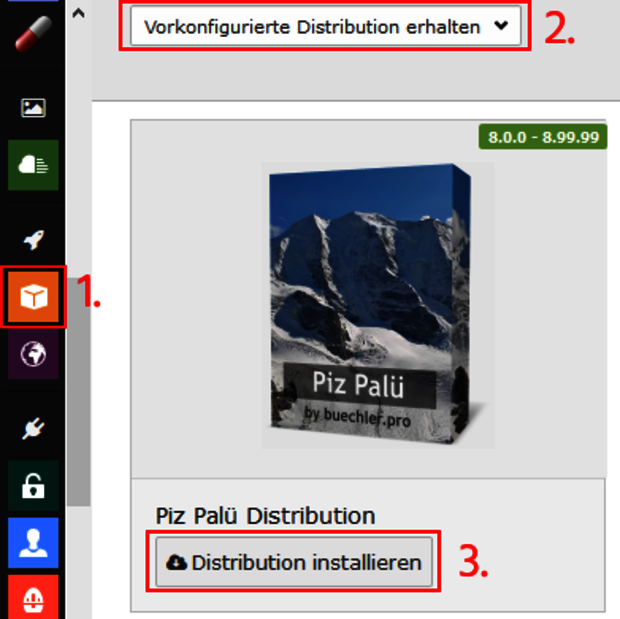The width and height of the screenshot is (620, 619).
Task: Select the rocket icon in sidebar
Action: tap(33, 240)
